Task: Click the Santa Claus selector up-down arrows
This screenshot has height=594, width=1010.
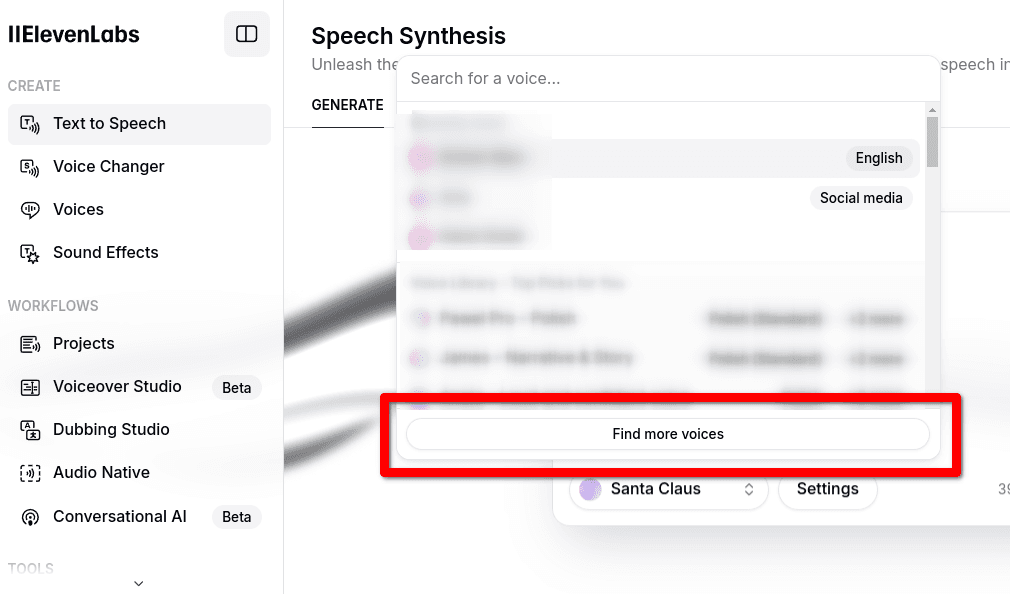Action: point(748,489)
